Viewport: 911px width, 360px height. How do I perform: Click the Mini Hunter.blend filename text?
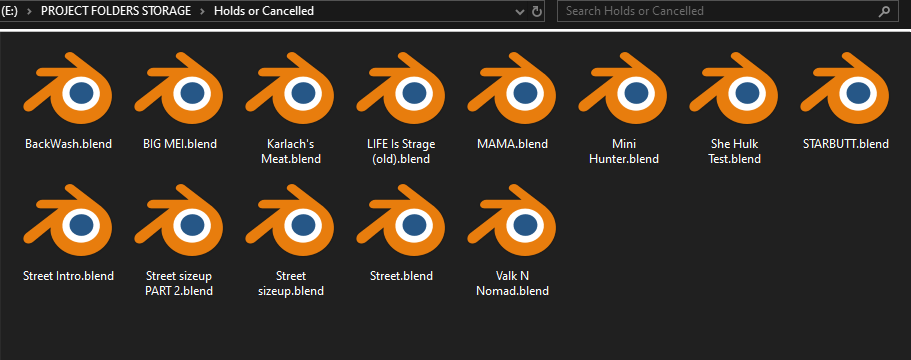(x=623, y=151)
